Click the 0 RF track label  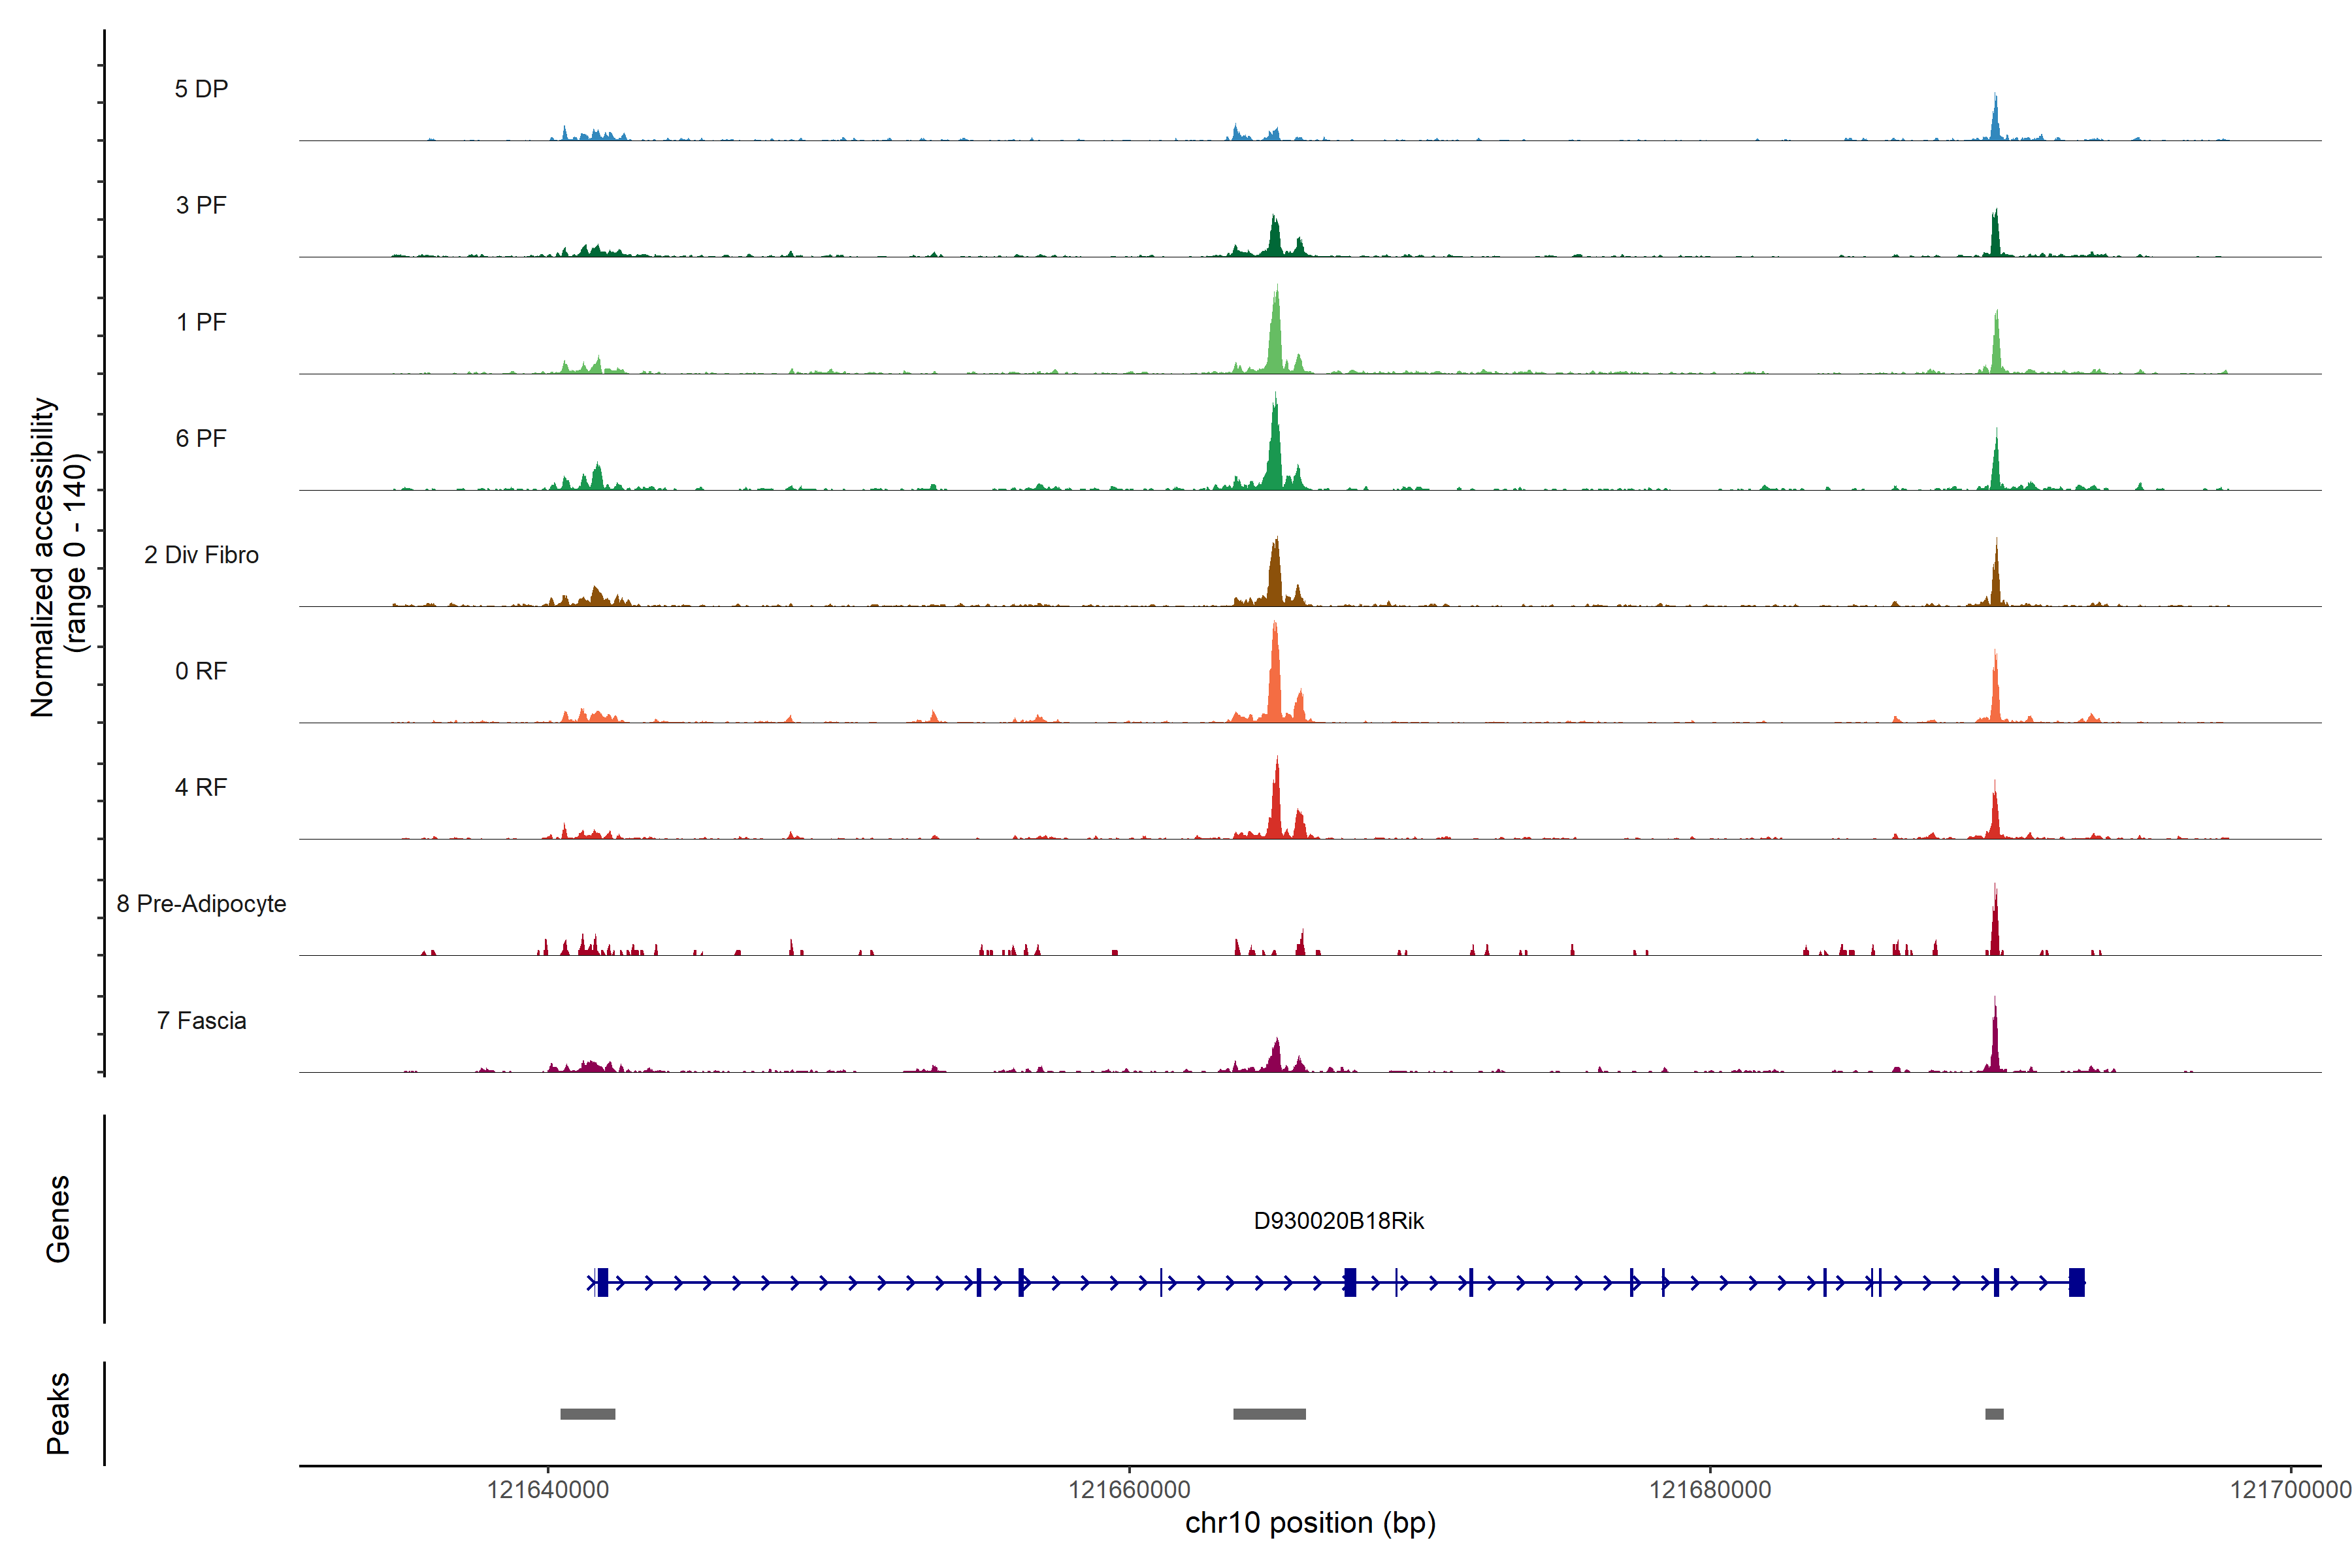coord(201,671)
